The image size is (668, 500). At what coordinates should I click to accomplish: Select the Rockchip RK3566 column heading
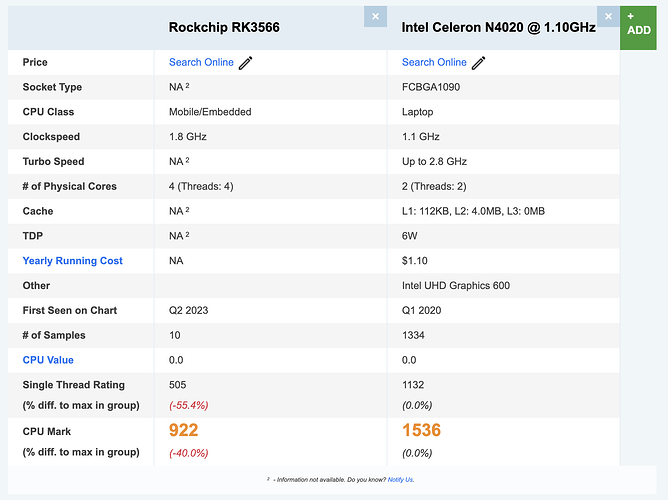tap(224, 27)
